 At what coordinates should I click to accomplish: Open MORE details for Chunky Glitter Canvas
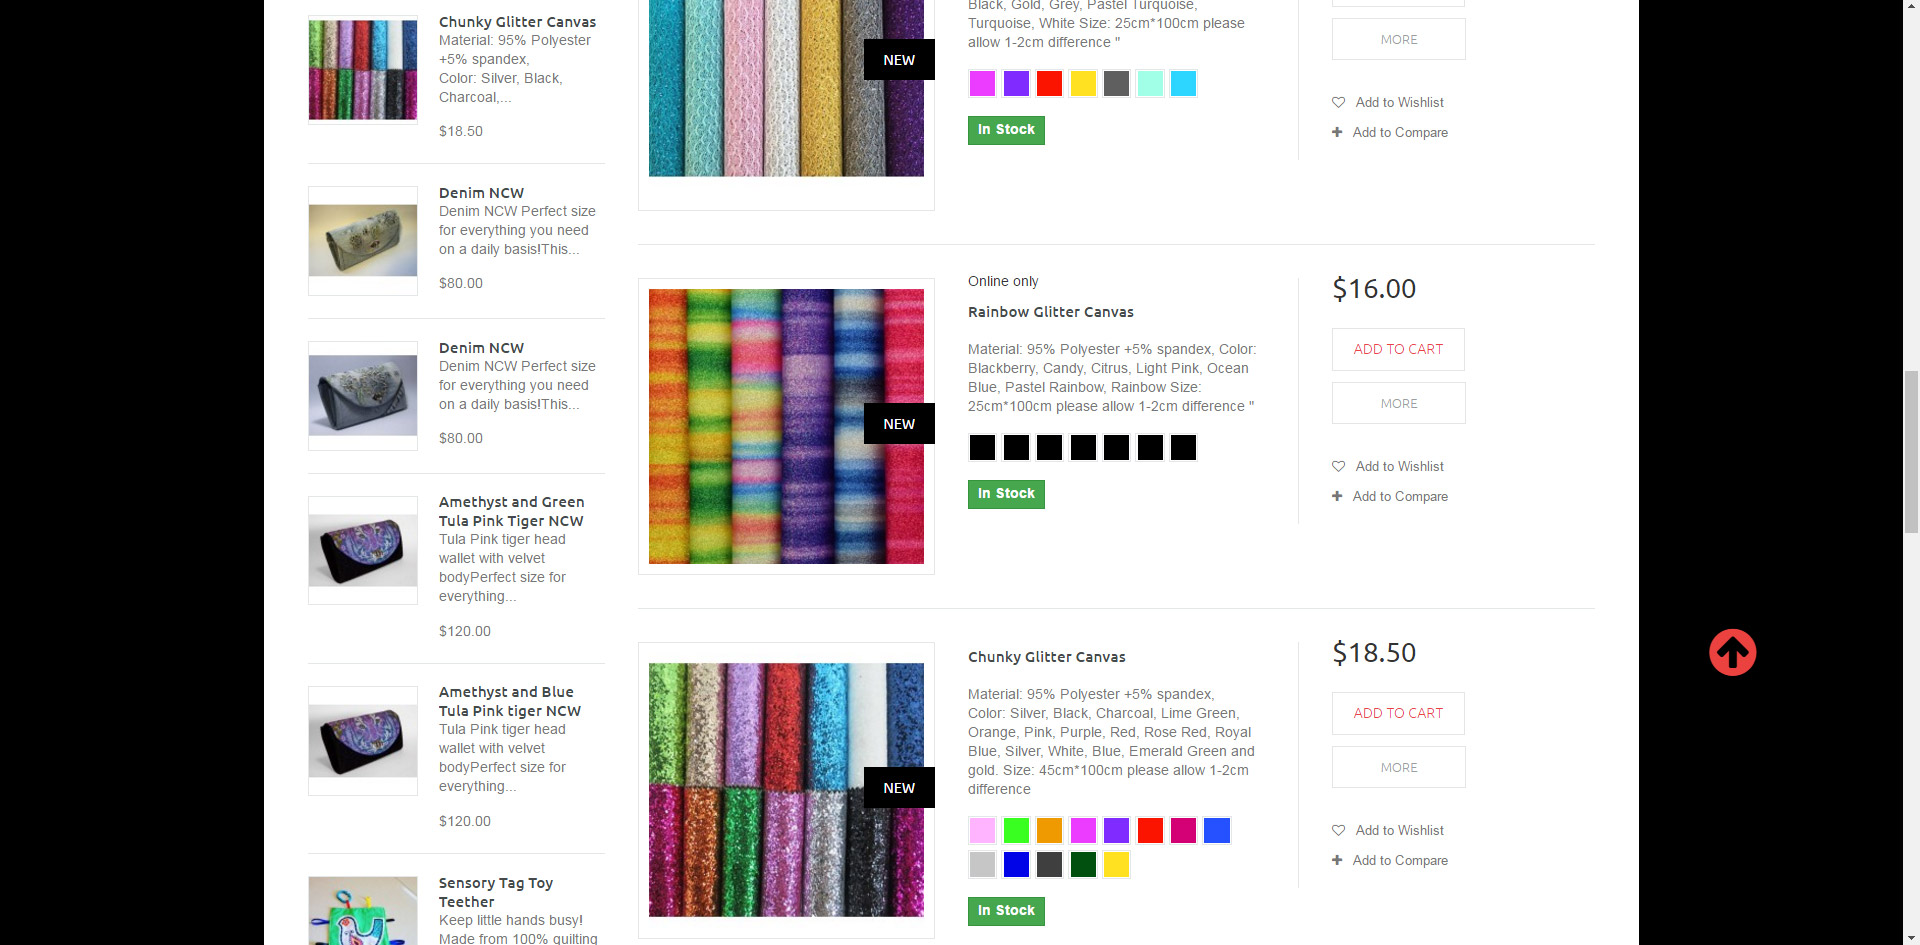click(1398, 767)
